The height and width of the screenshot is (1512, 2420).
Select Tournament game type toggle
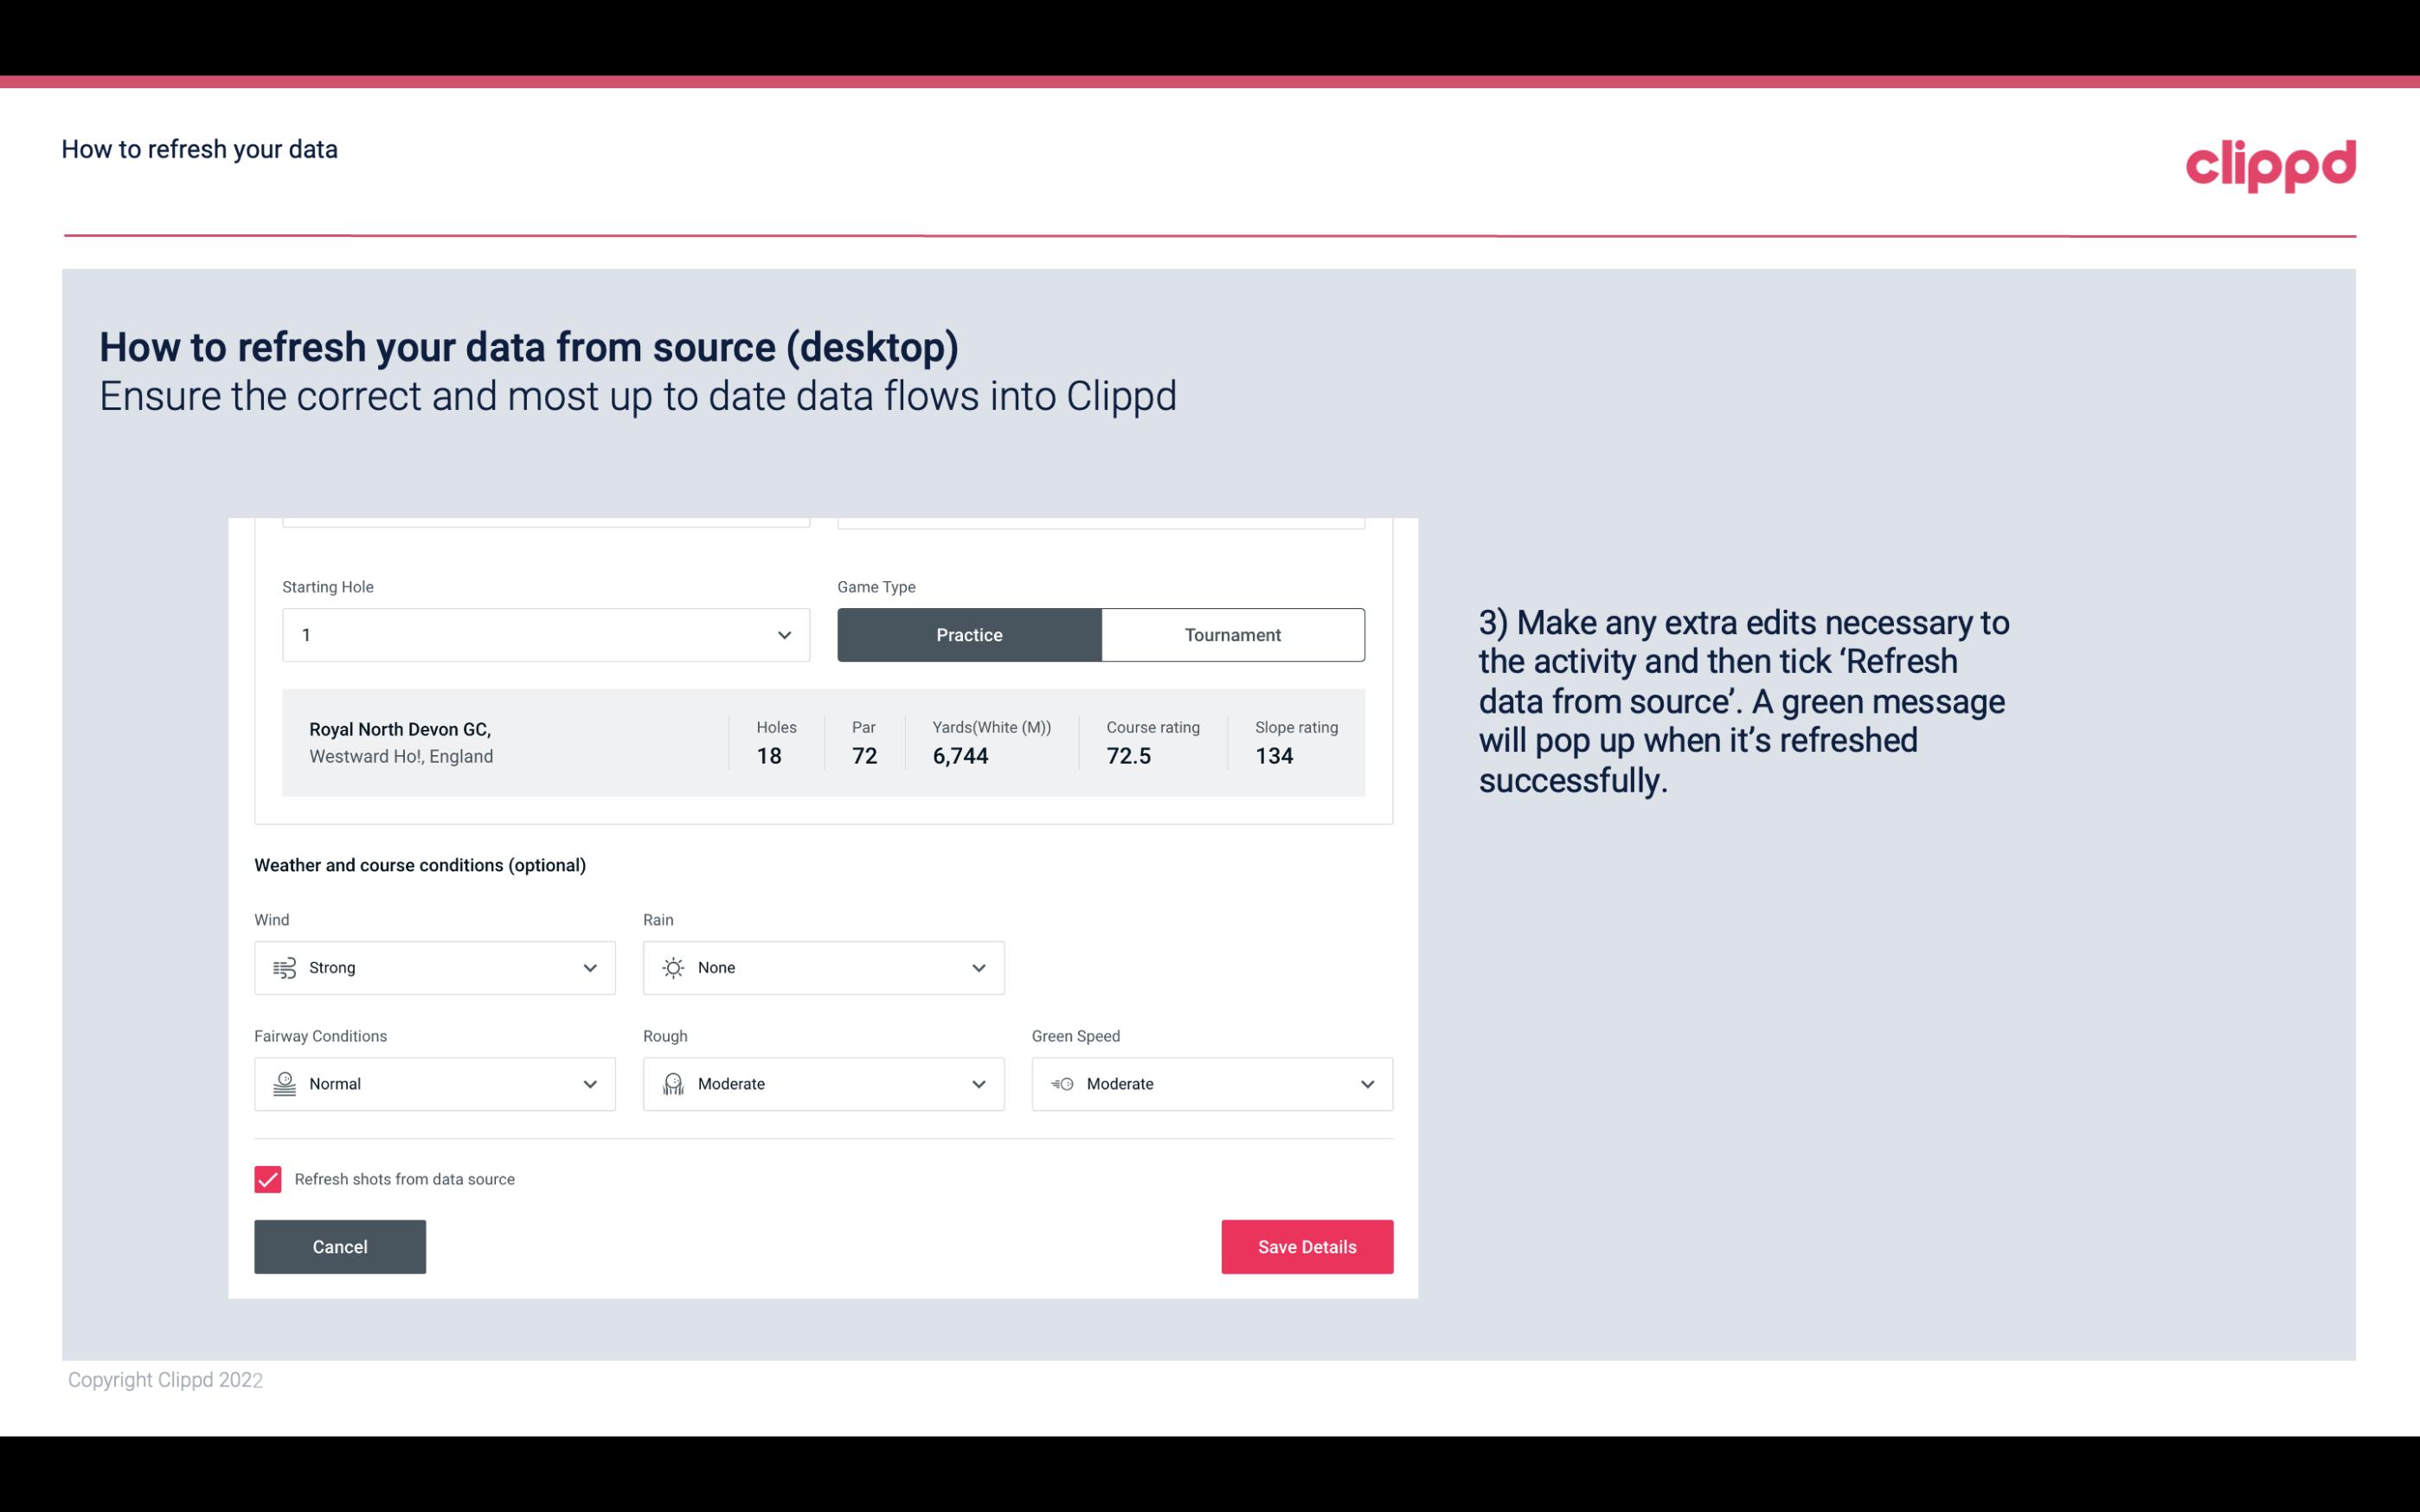coord(1232,634)
